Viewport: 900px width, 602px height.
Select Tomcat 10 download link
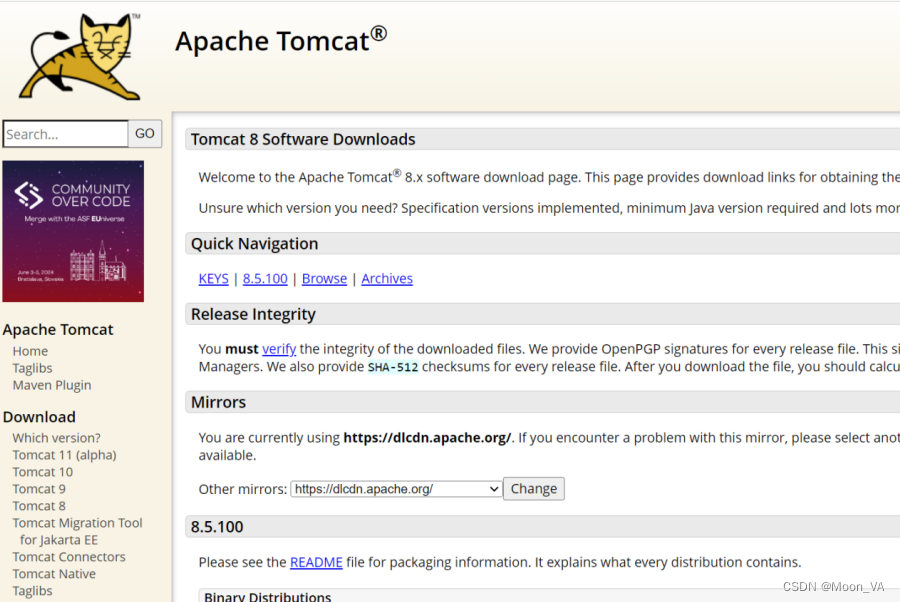42,472
